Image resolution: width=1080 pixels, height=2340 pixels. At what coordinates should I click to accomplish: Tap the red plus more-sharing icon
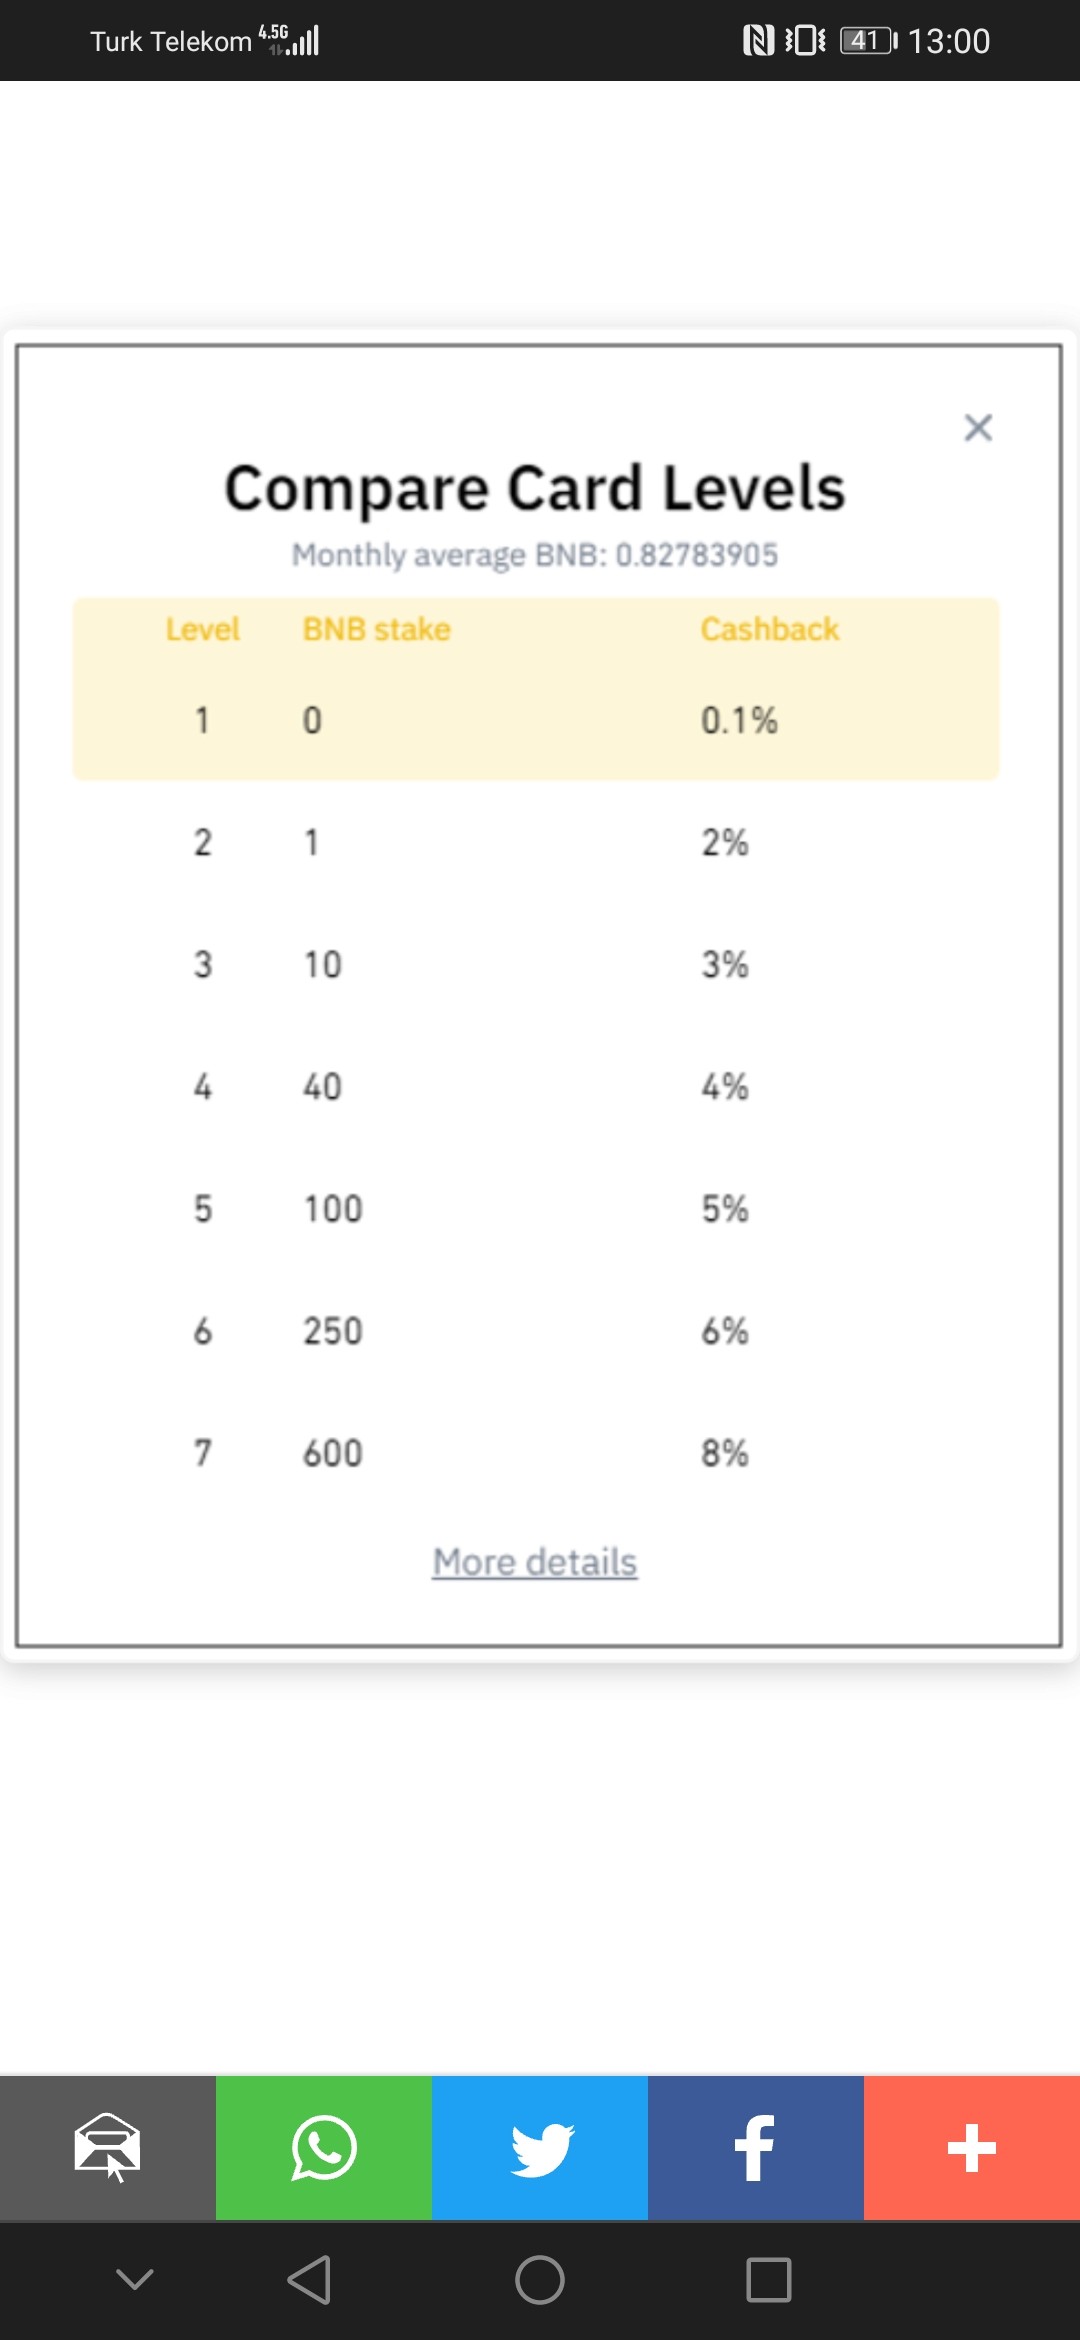[x=972, y=2148]
